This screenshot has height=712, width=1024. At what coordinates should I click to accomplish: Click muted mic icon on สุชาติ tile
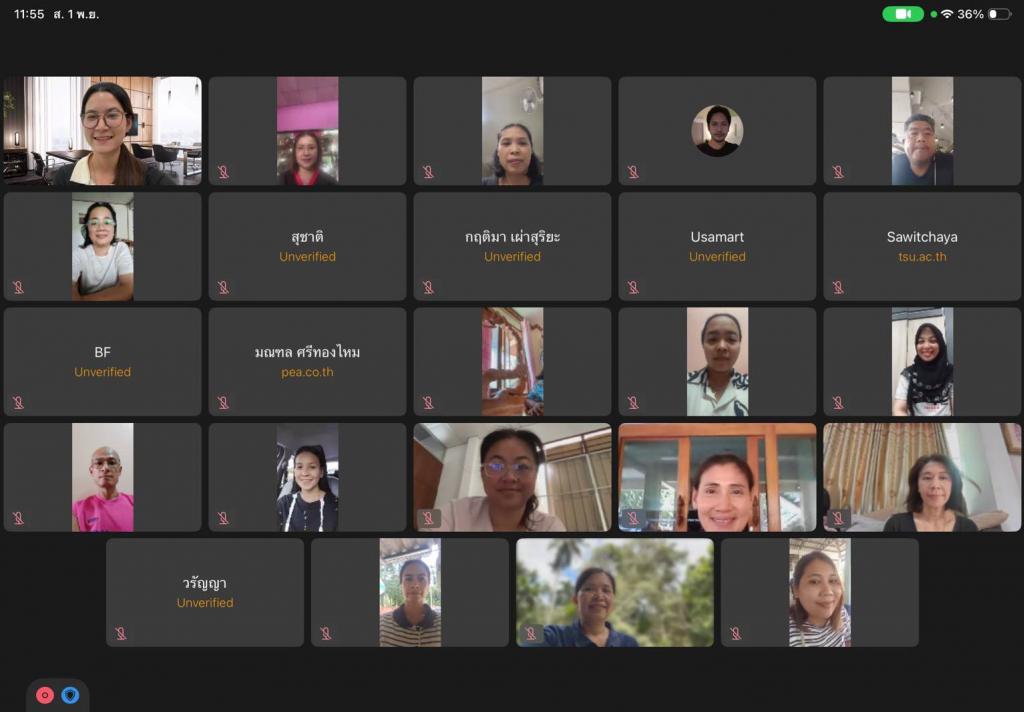(x=223, y=287)
